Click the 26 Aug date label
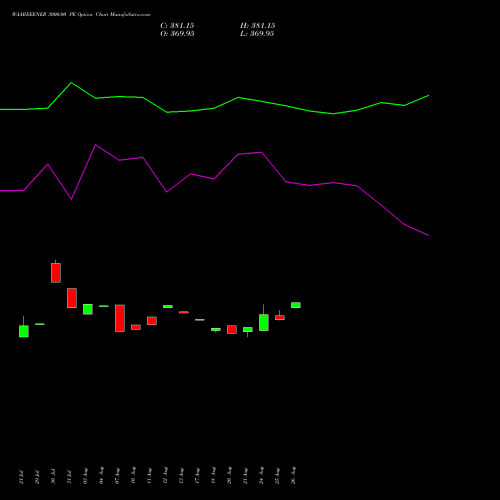 (293, 476)
